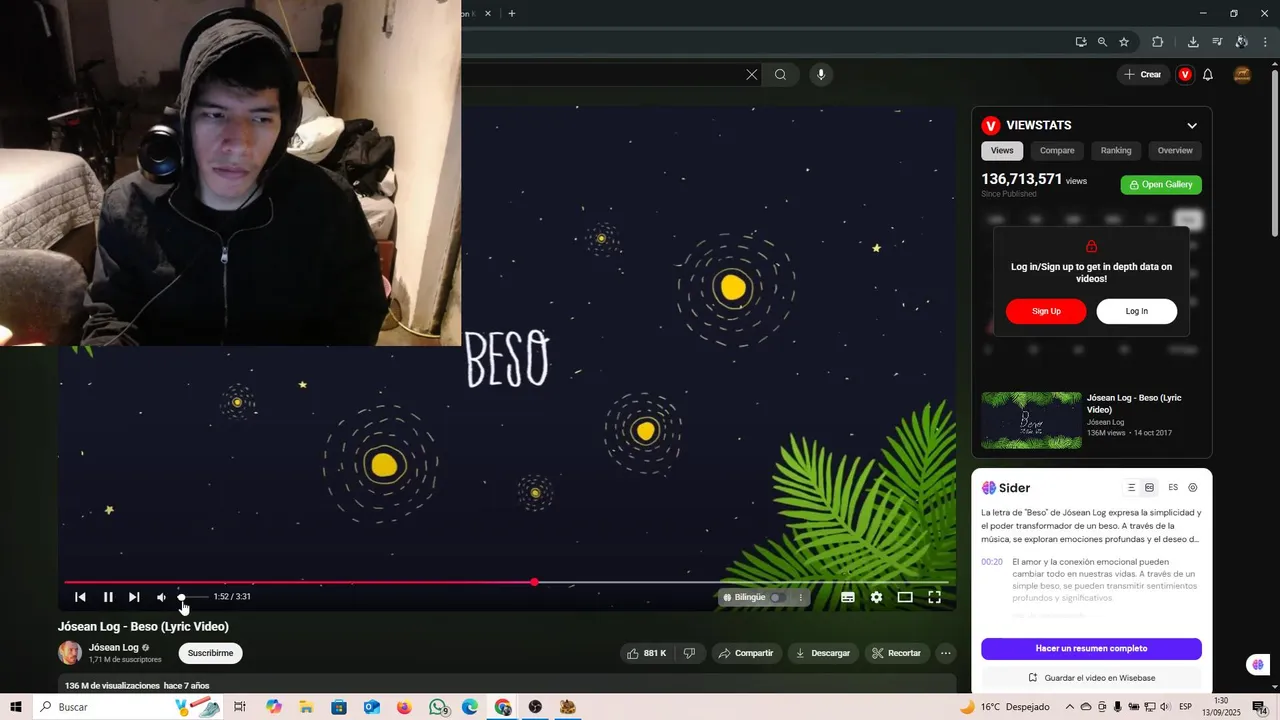Install the page as an app icon
The image size is (1280, 720).
pos(1081,42)
